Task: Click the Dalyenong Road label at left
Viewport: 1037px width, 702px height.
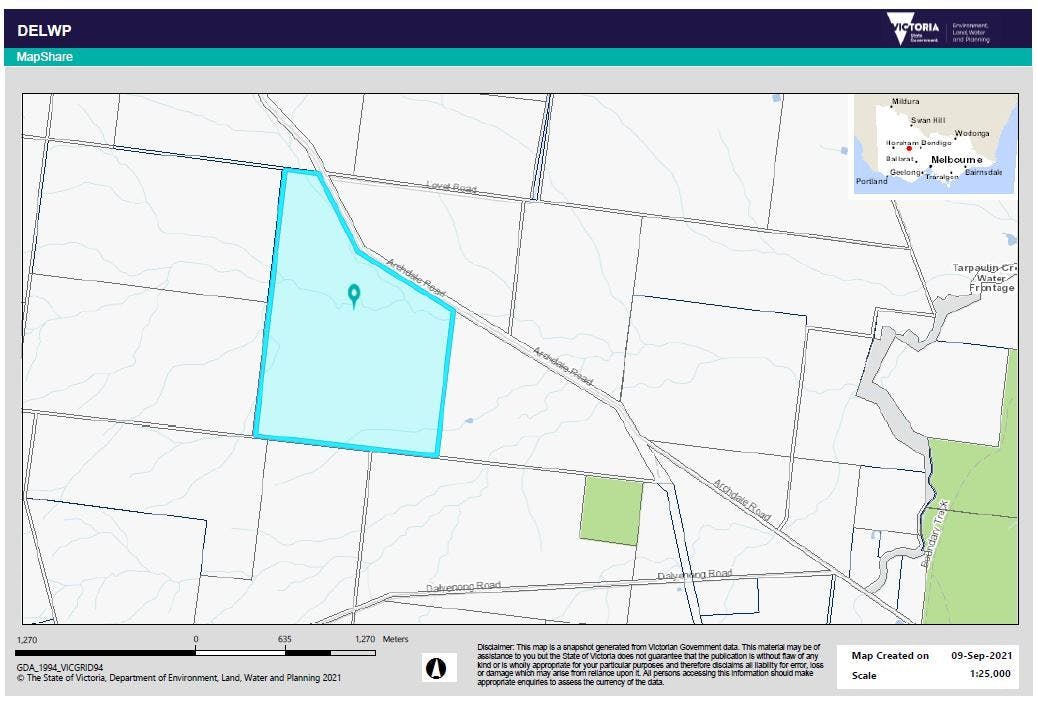Action: click(x=463, y=587)
